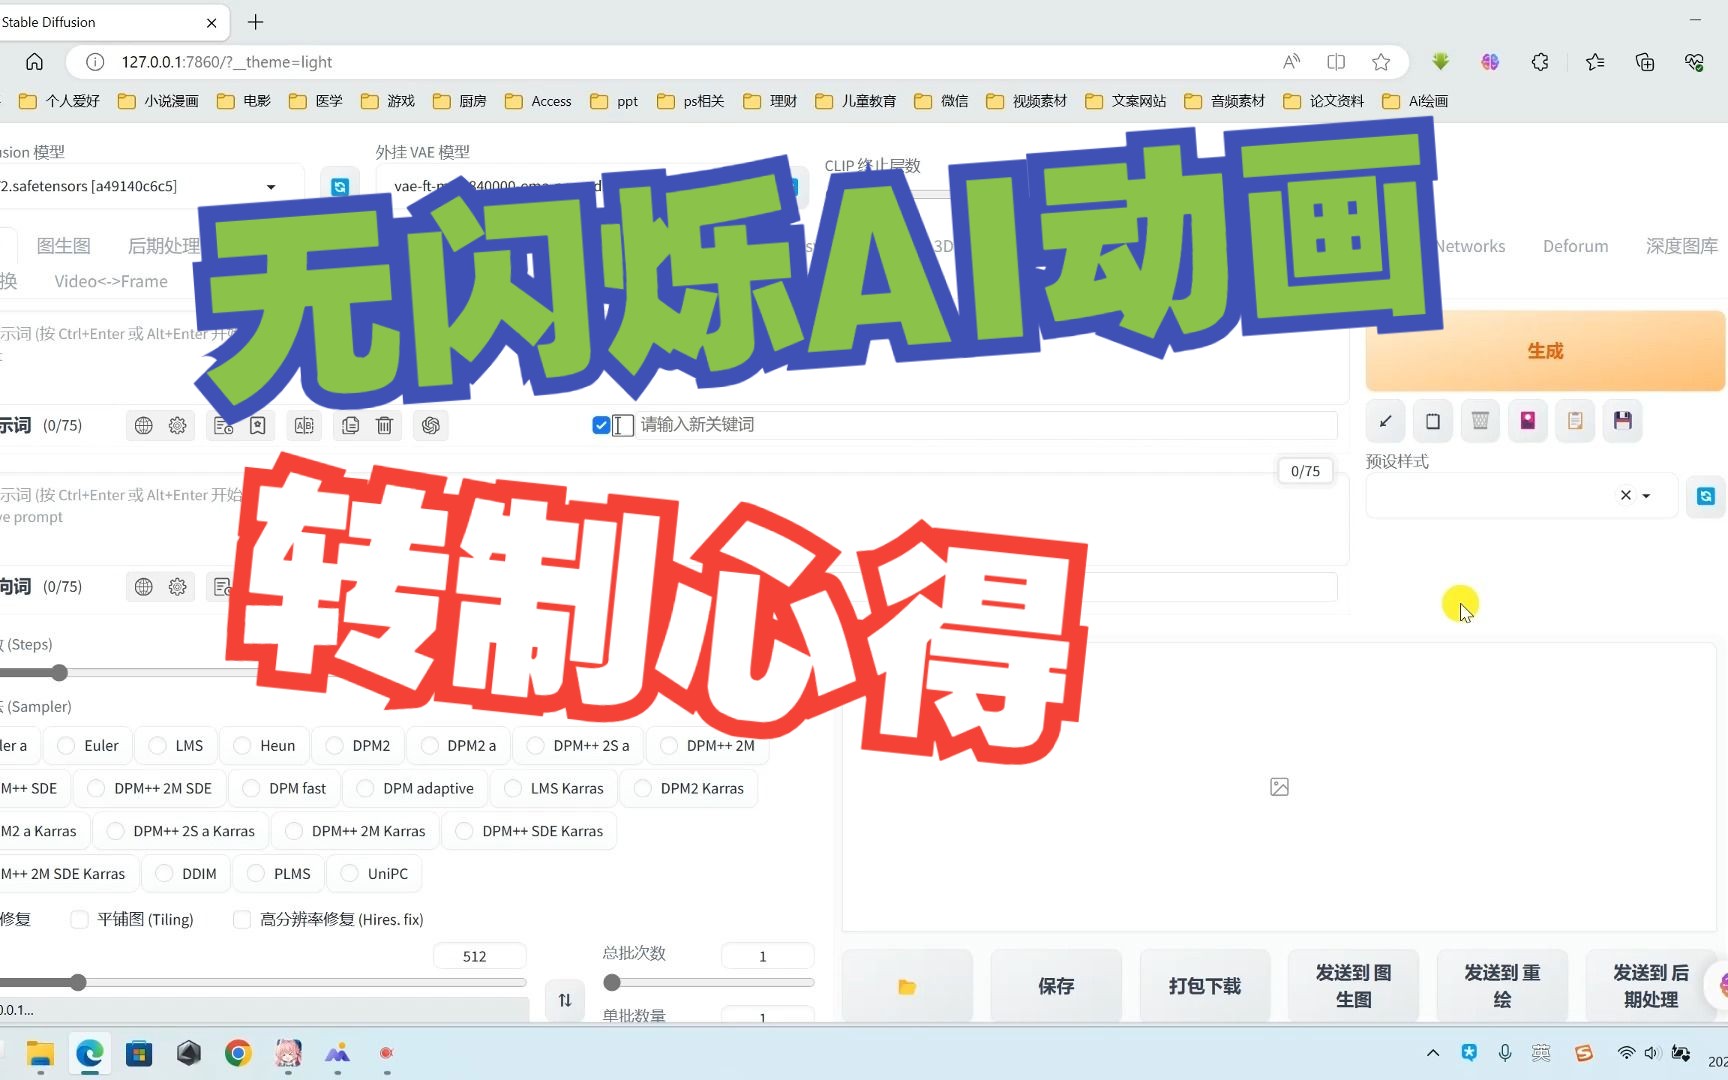Open the split screen icon in the address bar
1728x1080 pixels.
[1336, 62]
